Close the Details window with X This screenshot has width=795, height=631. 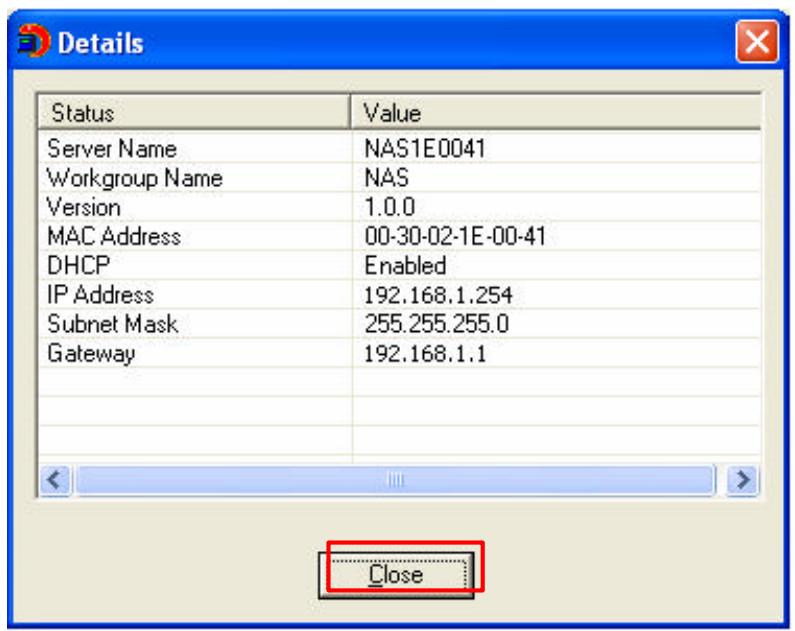coord(757,42)
